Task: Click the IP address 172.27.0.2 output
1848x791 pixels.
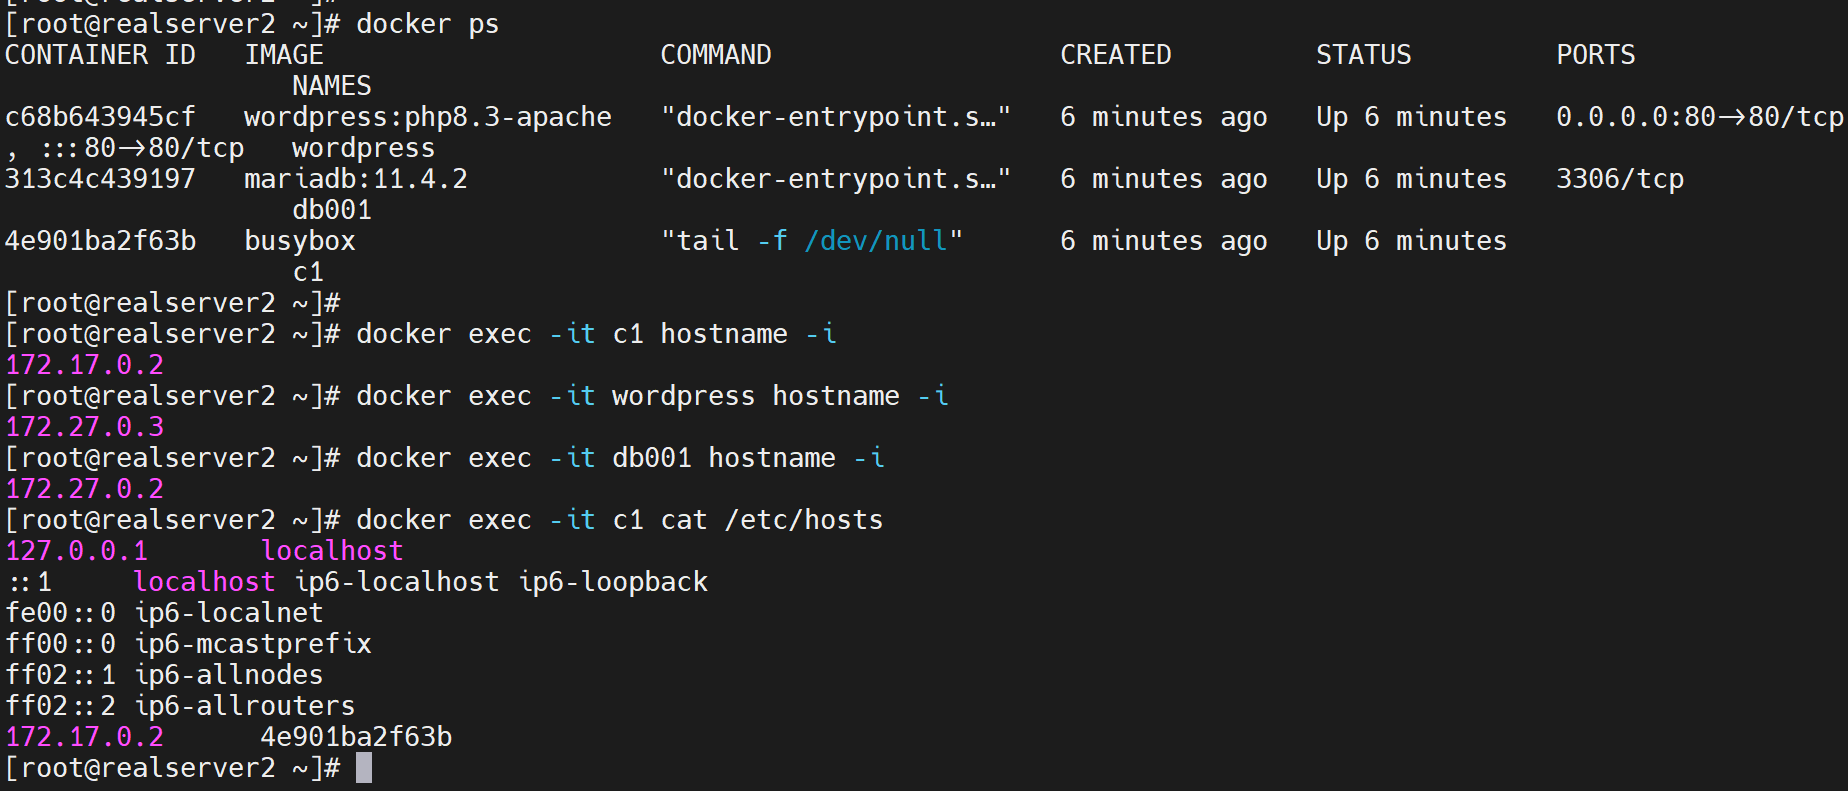Action: pyautogui.click(x=84, y=489)
